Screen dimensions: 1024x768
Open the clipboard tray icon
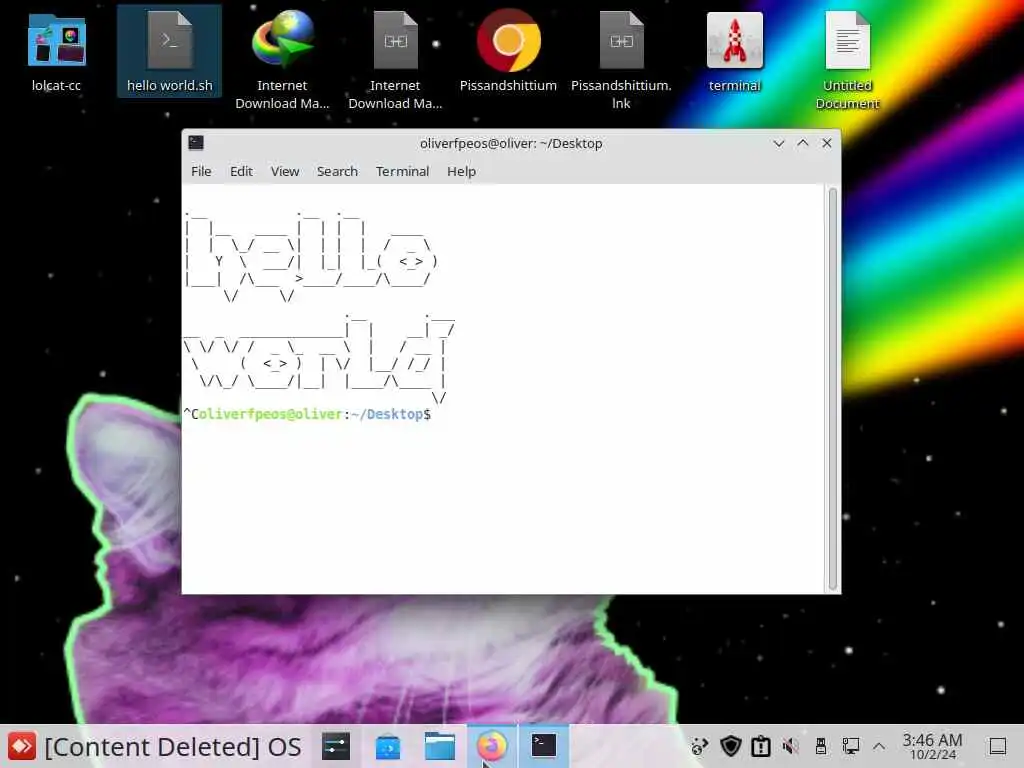(760, 746)
